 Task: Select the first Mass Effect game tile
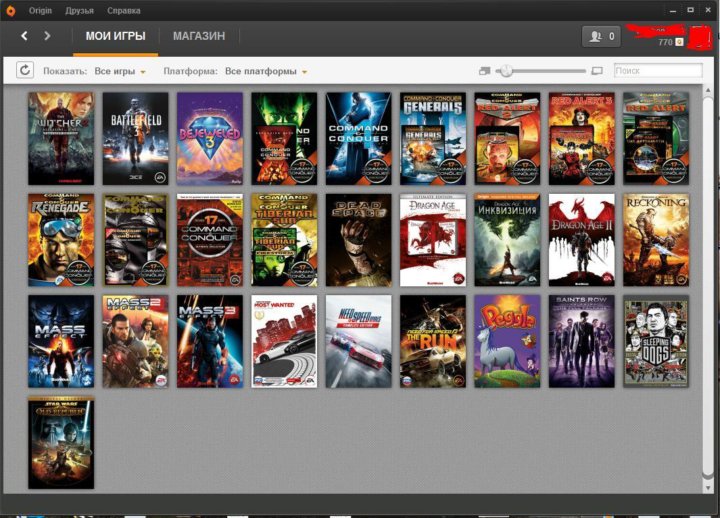point(61,342)
